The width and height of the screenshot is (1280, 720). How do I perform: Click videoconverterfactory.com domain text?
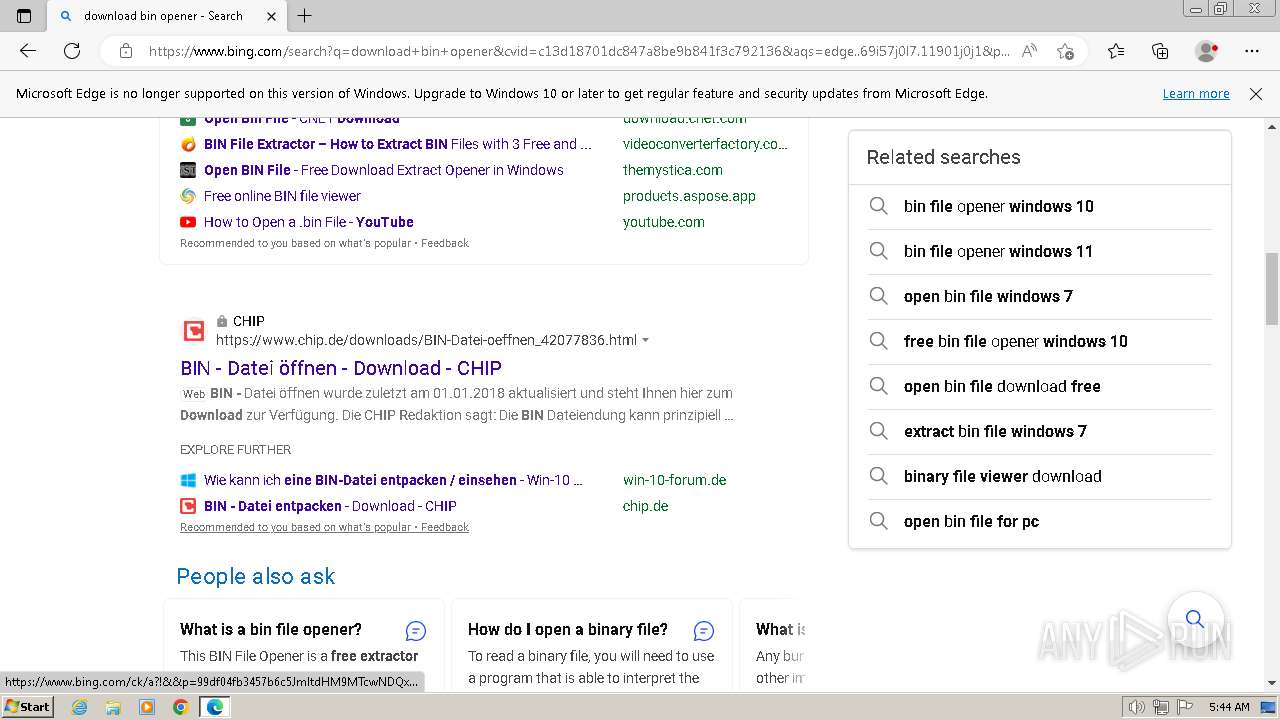pyautogui.click(x=705, y=144)
